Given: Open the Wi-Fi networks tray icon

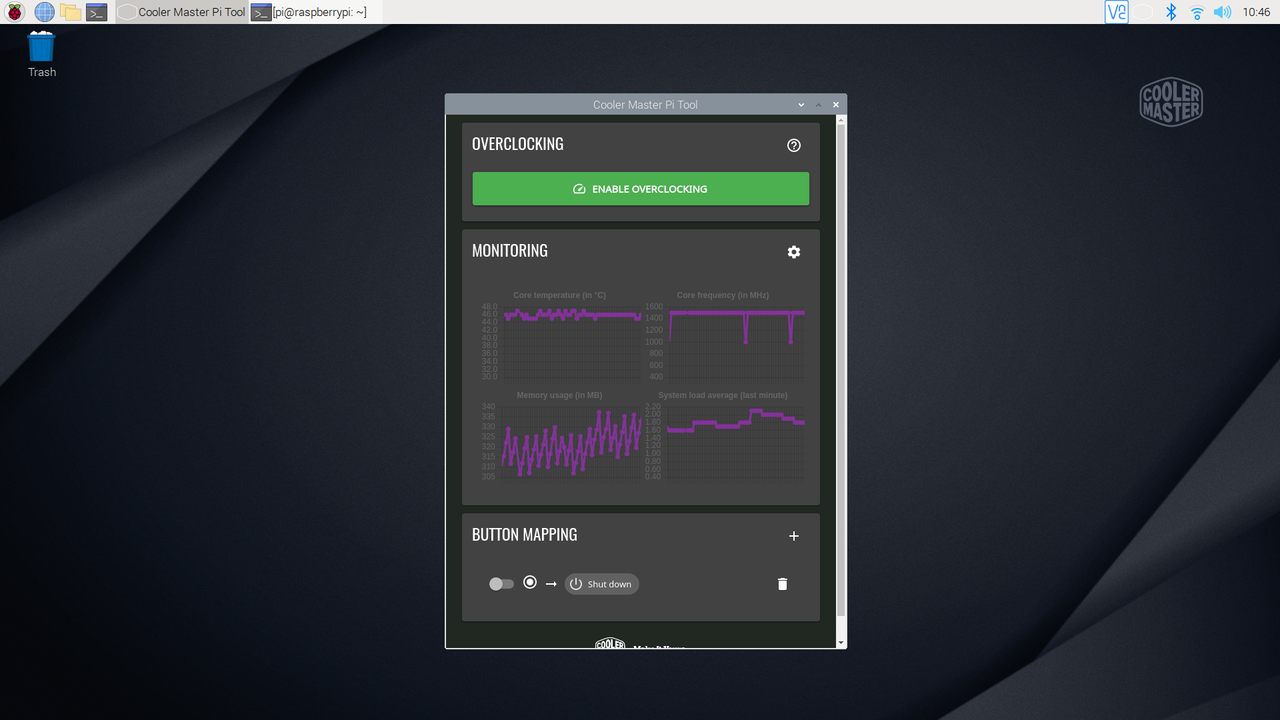Looking at the screenshot, I should 1197,12.
